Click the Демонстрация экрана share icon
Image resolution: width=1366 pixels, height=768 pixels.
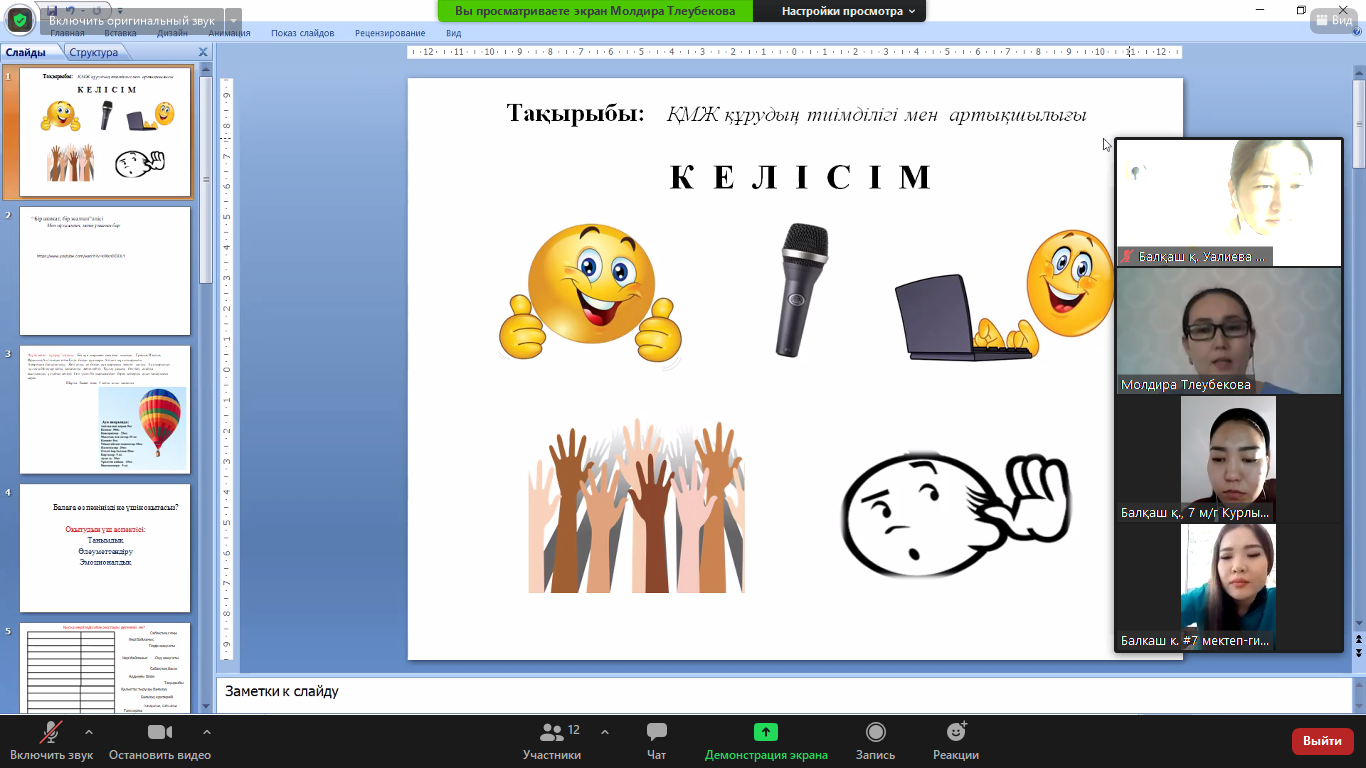pyautogui.click(x=766, y=732)
